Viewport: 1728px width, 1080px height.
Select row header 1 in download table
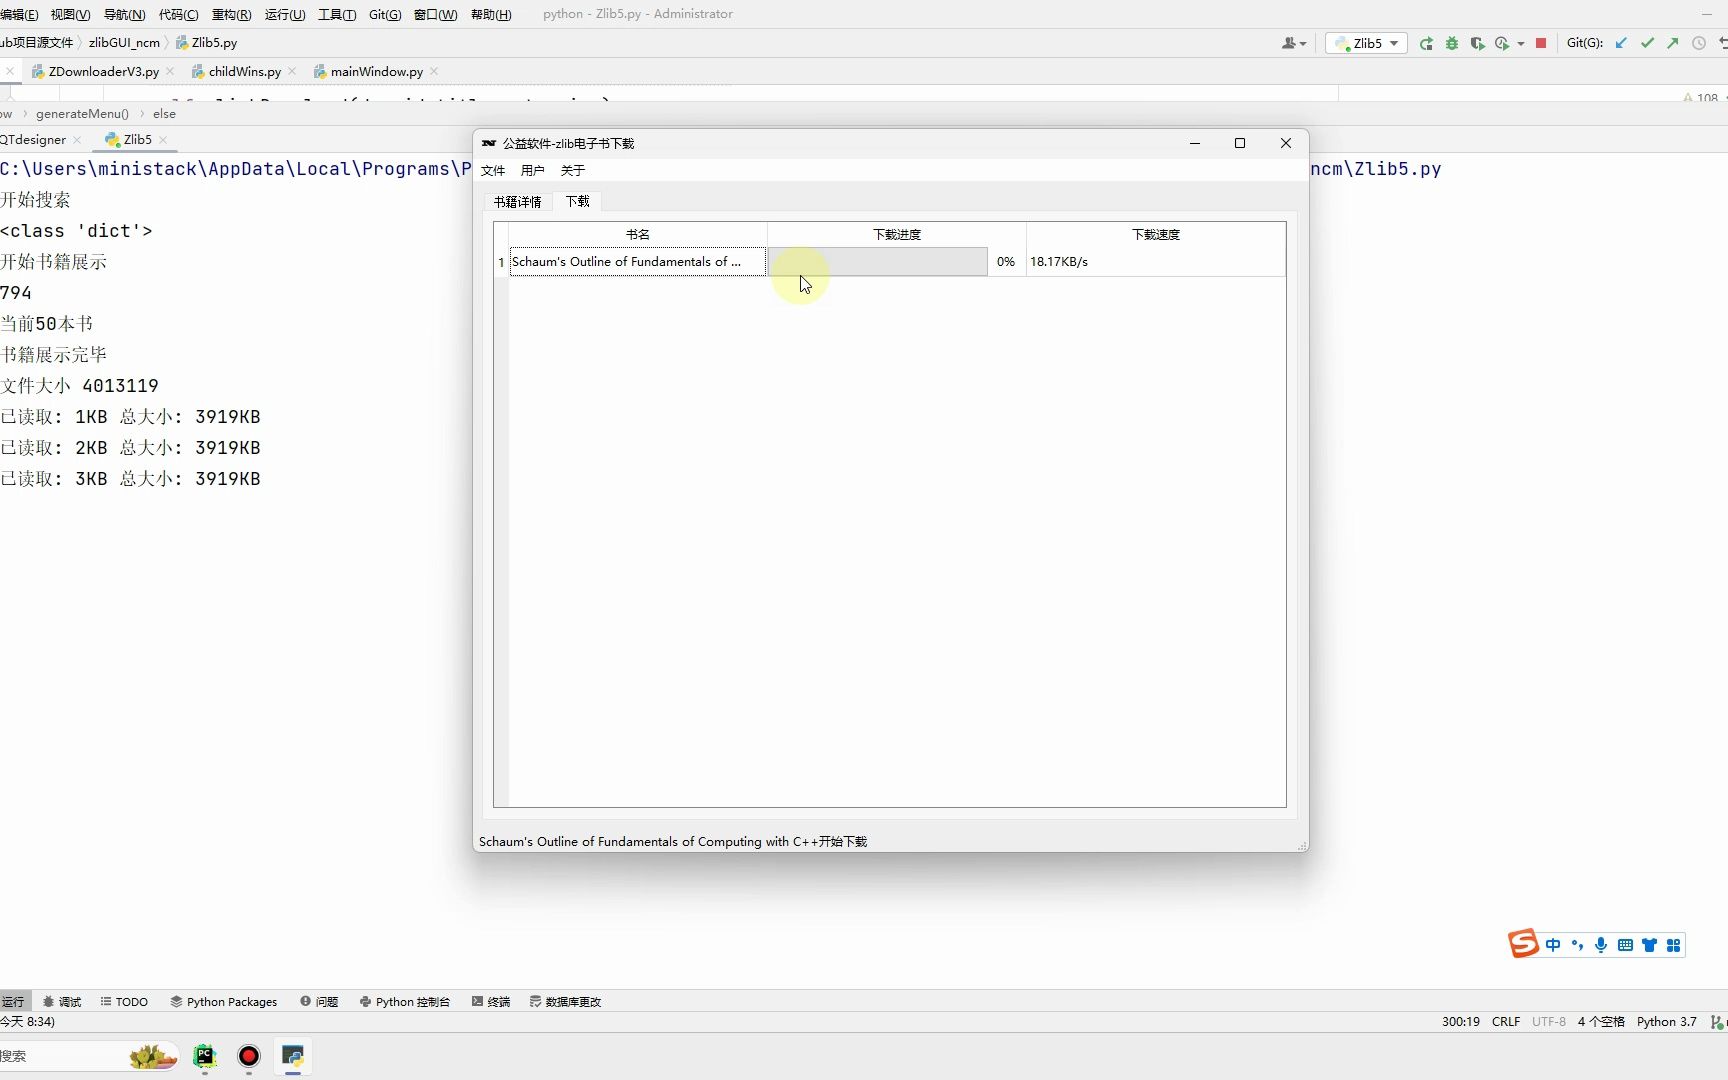501,262
